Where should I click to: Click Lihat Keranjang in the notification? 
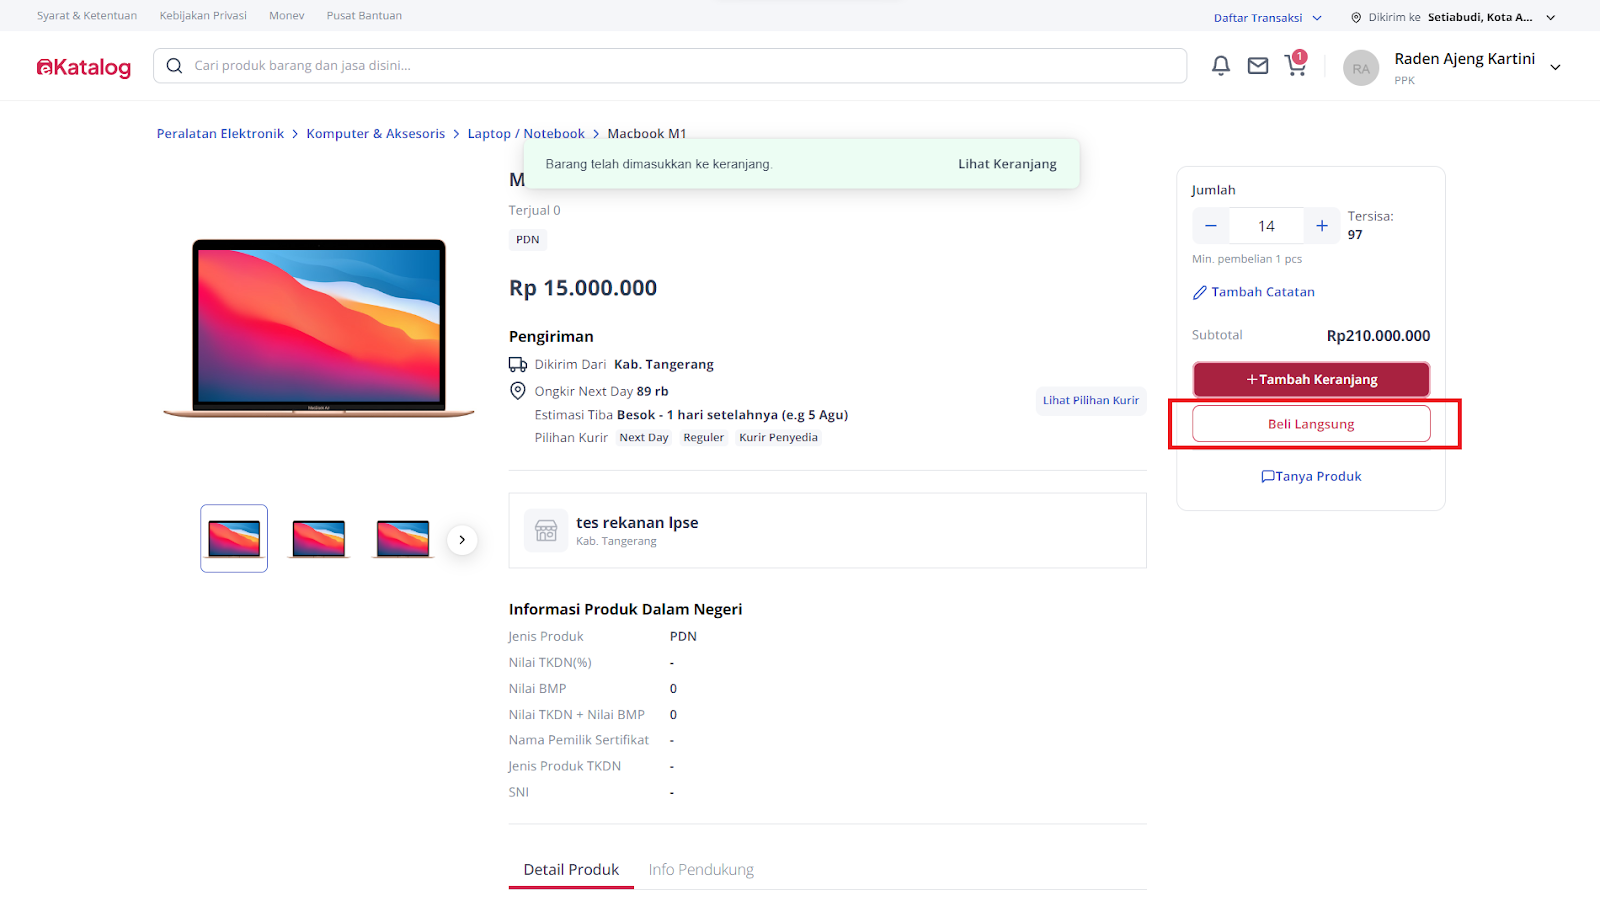pos(1007,164)
